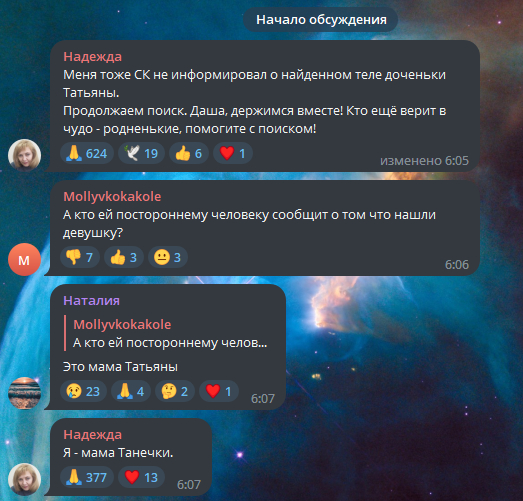Open Наталия's sunset avatar
Viewport: 523px width, 501px height.
coord(24,393)
